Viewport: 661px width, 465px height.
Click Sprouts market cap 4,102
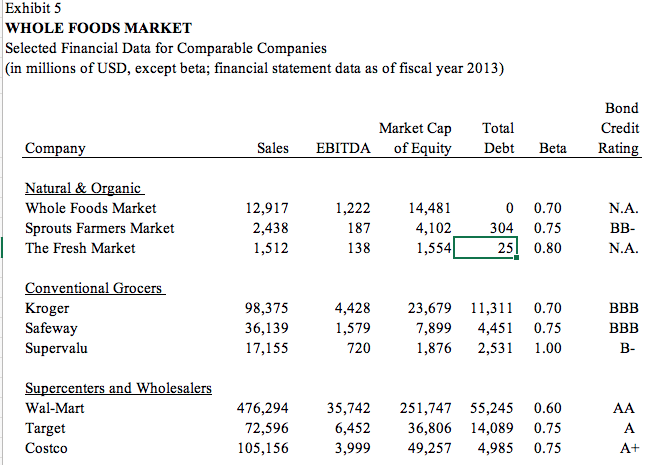(433, 228)
